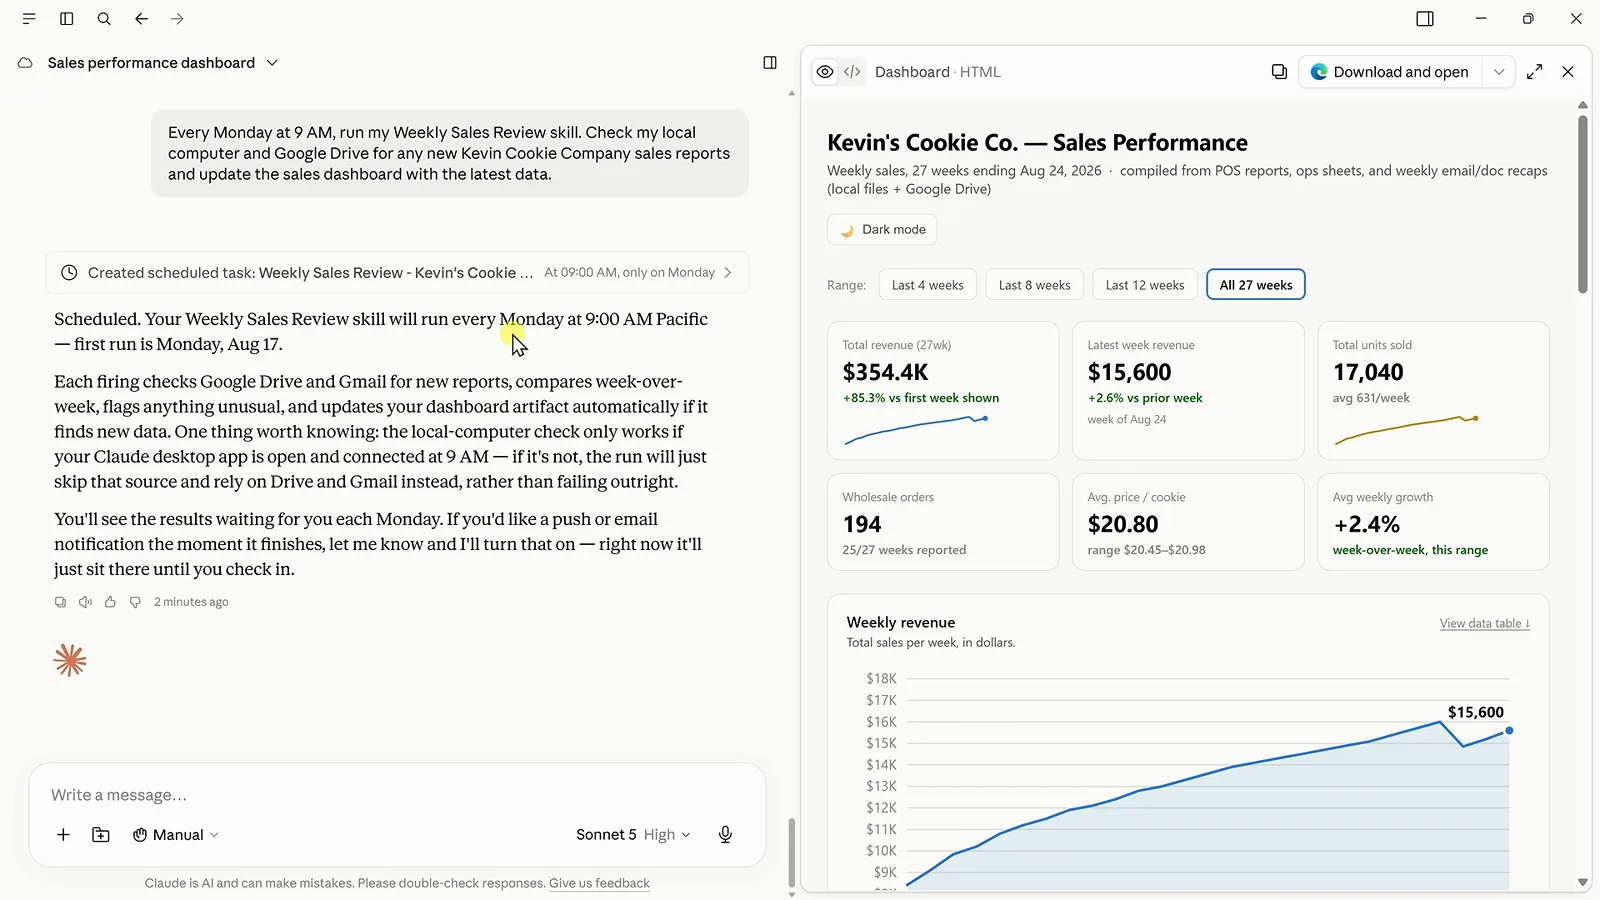Switch to artifact code view
The image size is (1600, 900).
852,72
